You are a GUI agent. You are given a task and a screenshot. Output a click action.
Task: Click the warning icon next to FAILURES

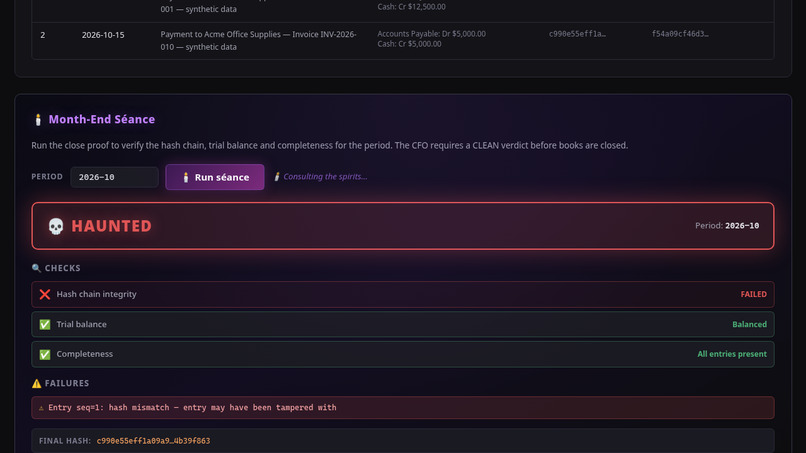36,383
